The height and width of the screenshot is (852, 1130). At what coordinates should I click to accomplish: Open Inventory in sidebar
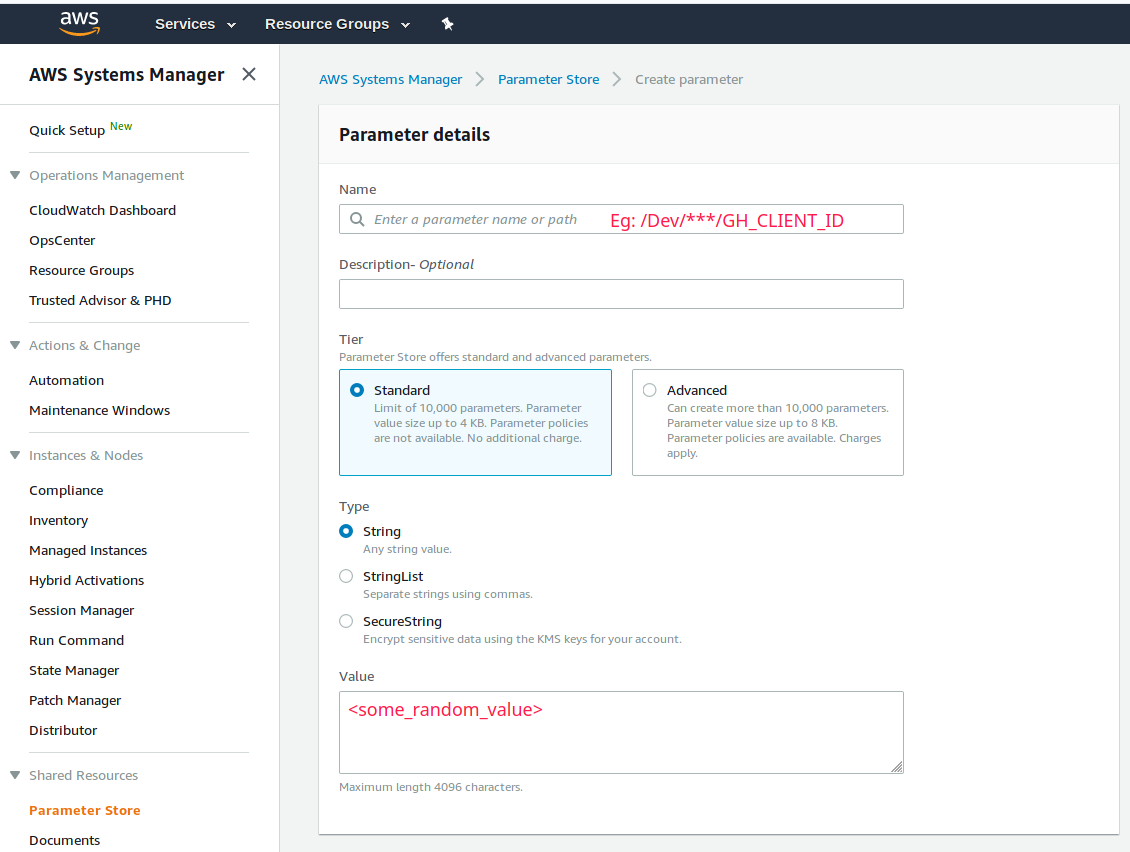[58, 520]
